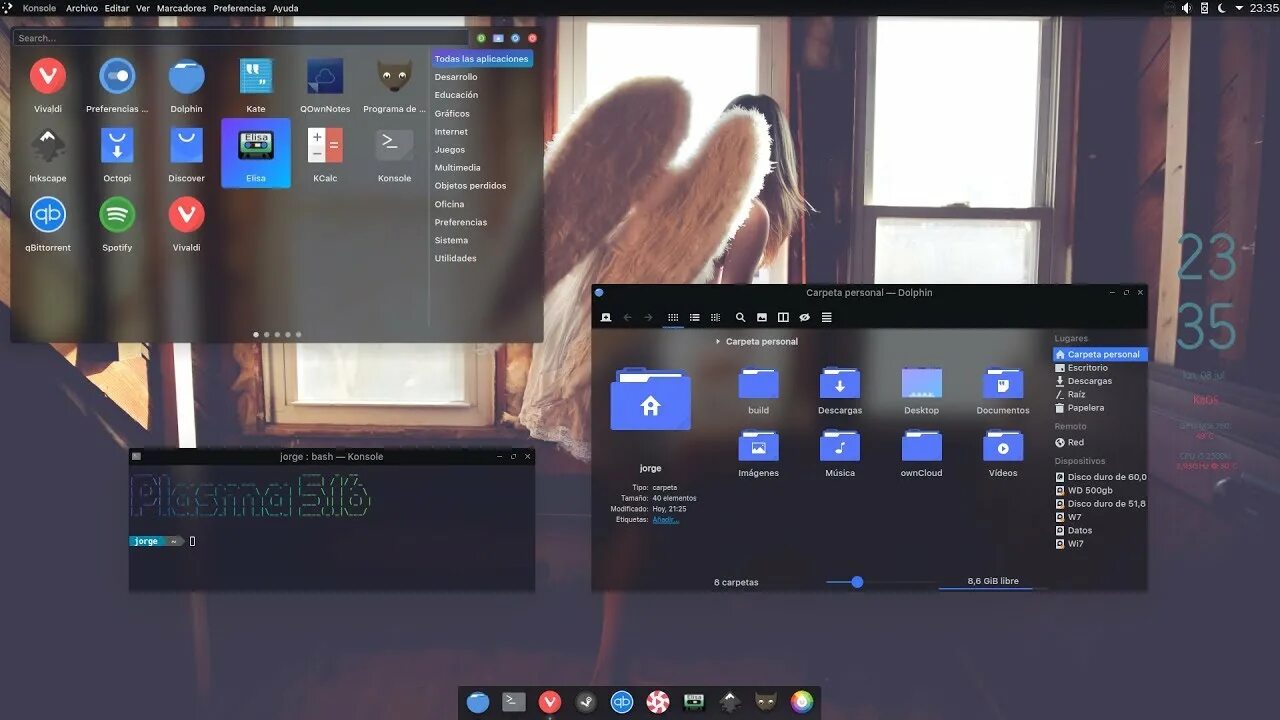Viewport: 1280px width, 720px height.
Task: Open the ownCloud folder
Action: pos(921,453)
